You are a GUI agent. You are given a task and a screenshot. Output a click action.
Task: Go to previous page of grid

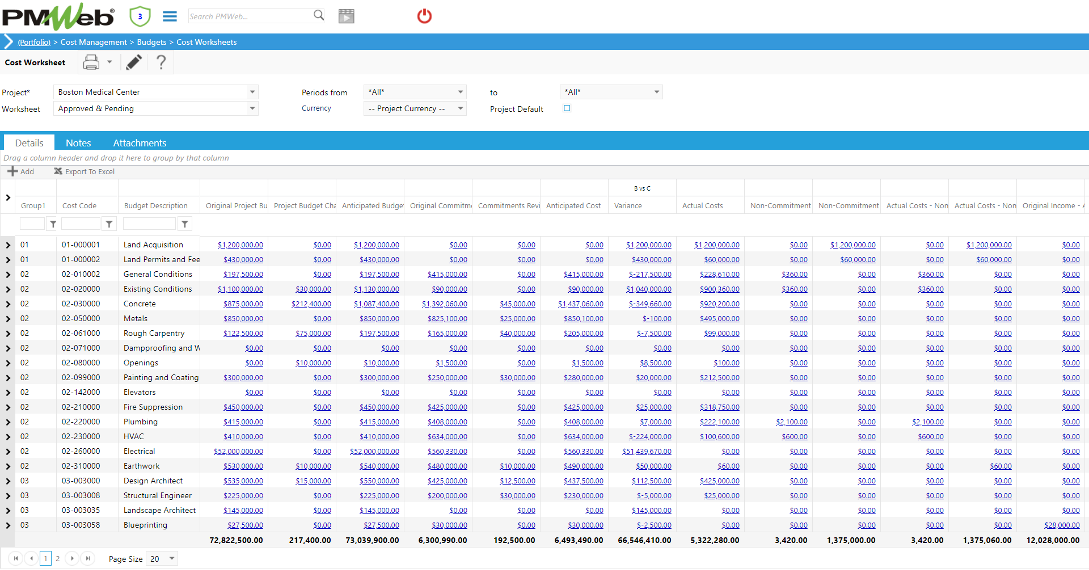[31, 558]
